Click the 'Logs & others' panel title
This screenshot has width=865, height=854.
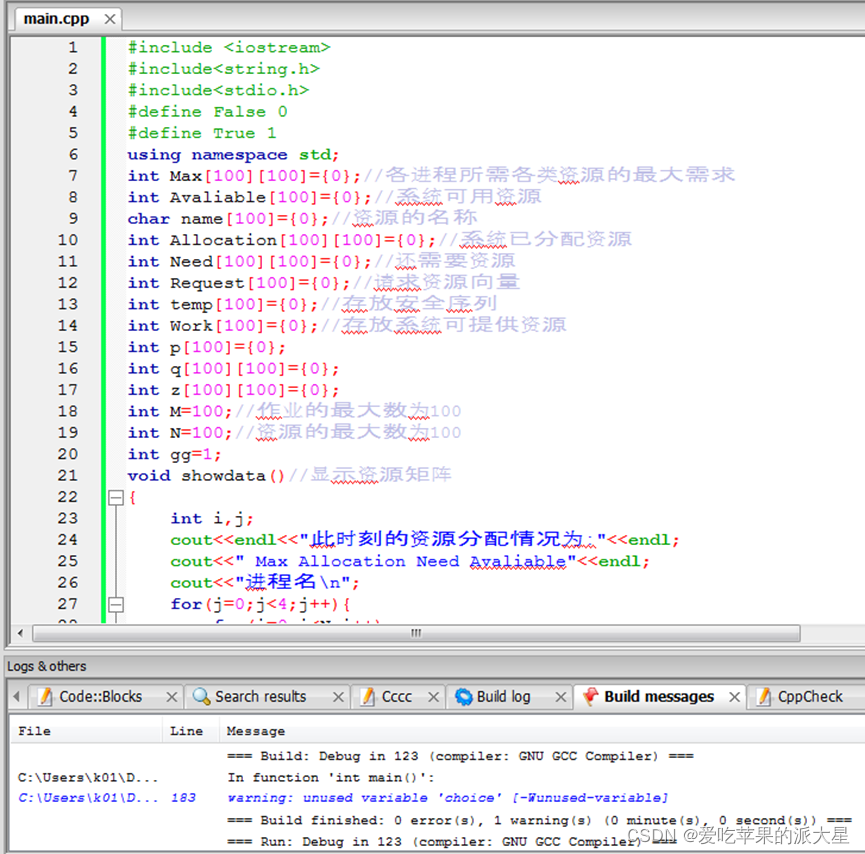(47, 666)
